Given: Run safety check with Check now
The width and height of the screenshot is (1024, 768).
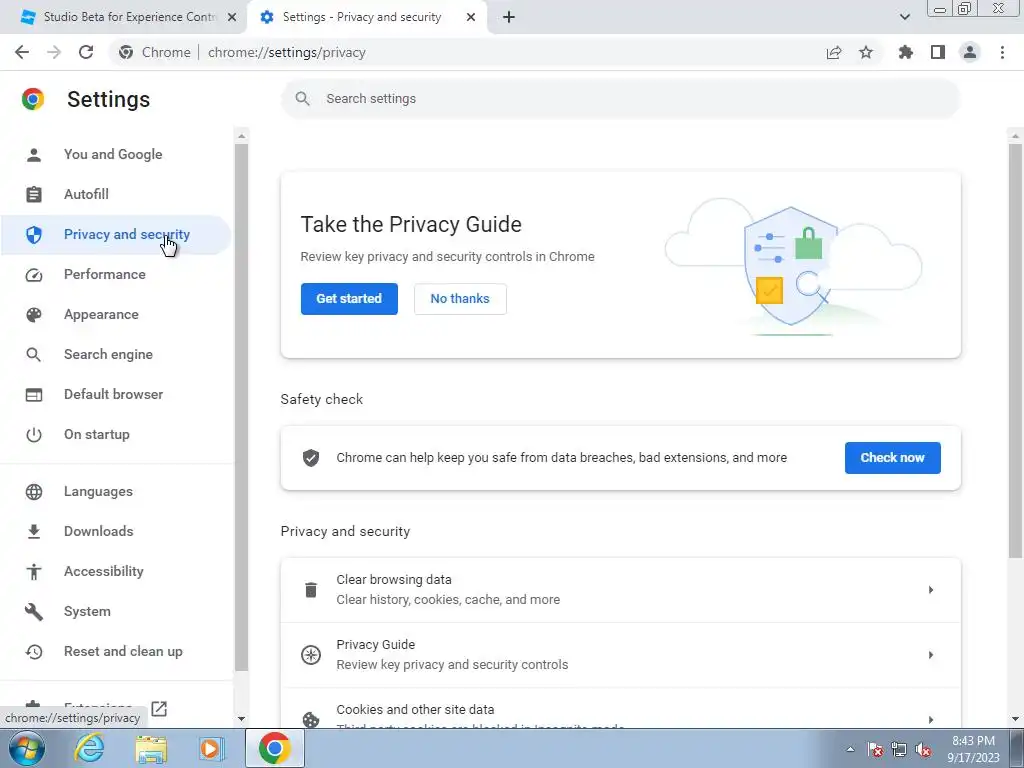Looking at the screenshot, I should pyautogui.click(x=892, y=458).
